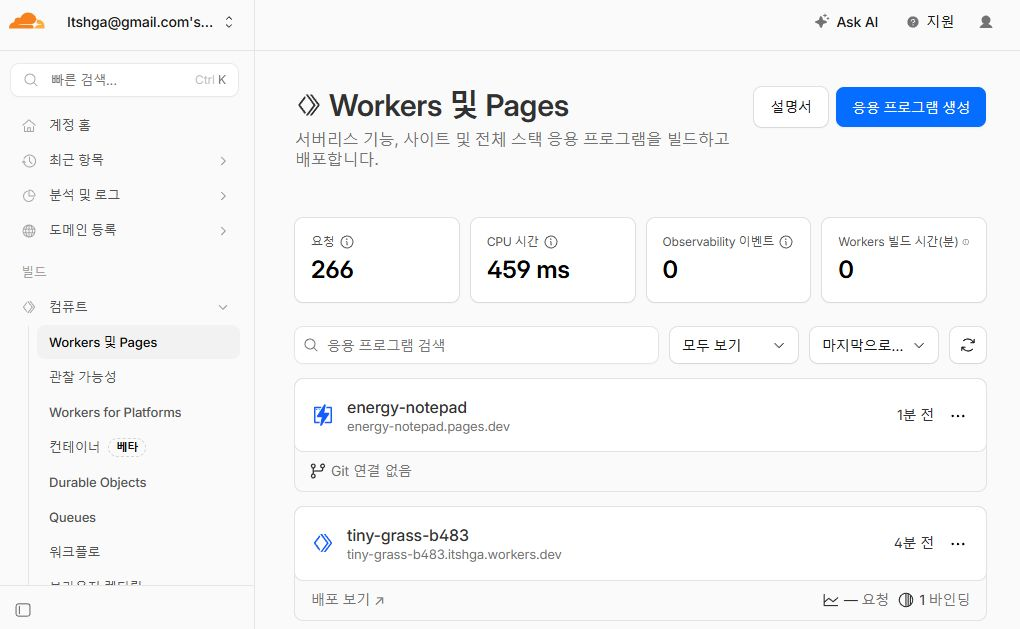Click the tiny-grass-b483.itshga.workers.dev URL text

[x=454, y=555]
